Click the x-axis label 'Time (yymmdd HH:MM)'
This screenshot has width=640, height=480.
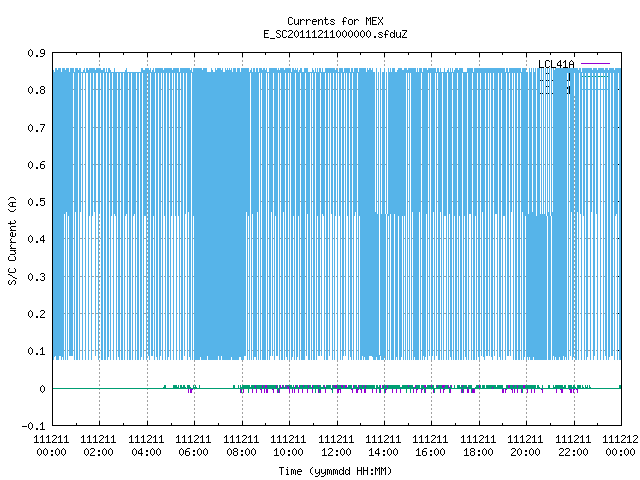(335, 471)
